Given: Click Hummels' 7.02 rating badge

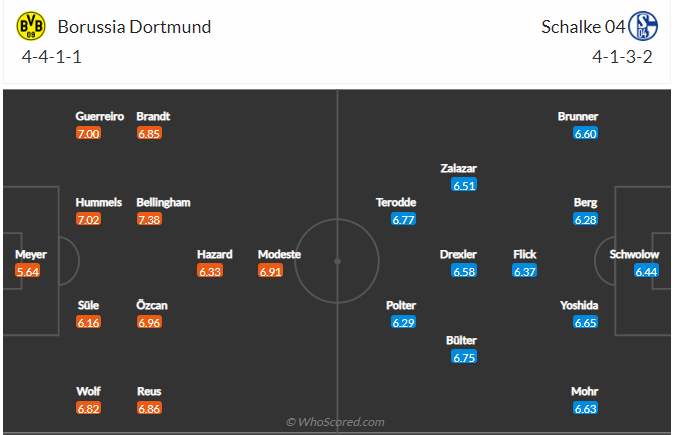Looking at the screenshot, I should pos(88,219).
